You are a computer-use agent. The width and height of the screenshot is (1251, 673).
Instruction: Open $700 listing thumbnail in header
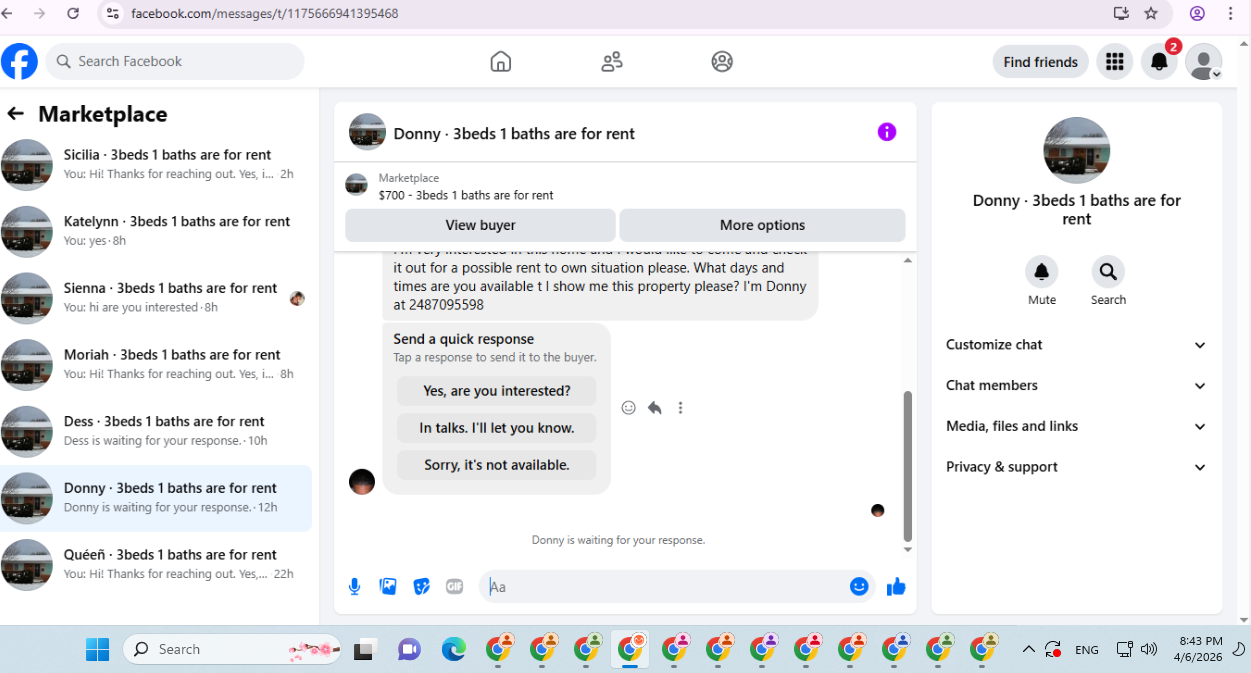356,185
